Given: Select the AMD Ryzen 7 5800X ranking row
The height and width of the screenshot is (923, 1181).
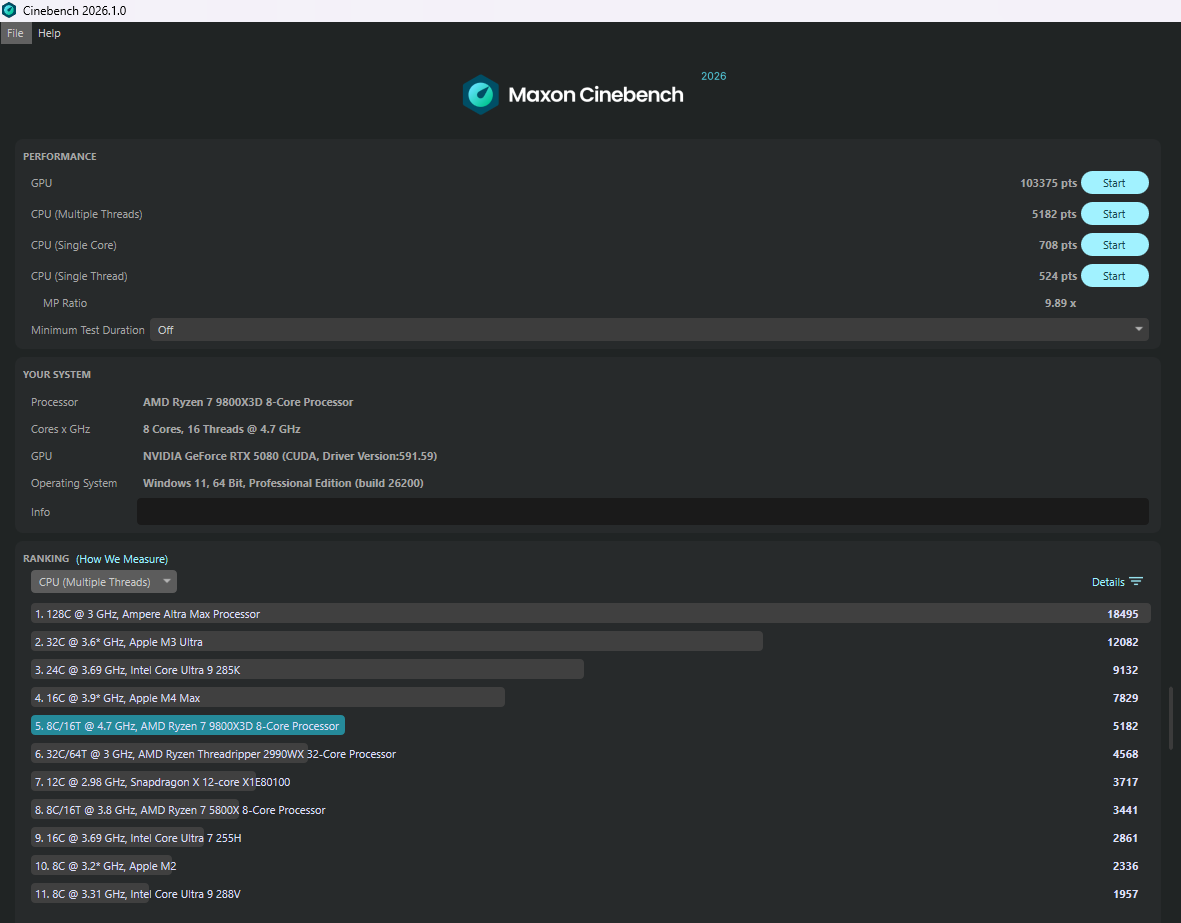Looking at the screenshot, I should 590,810.
